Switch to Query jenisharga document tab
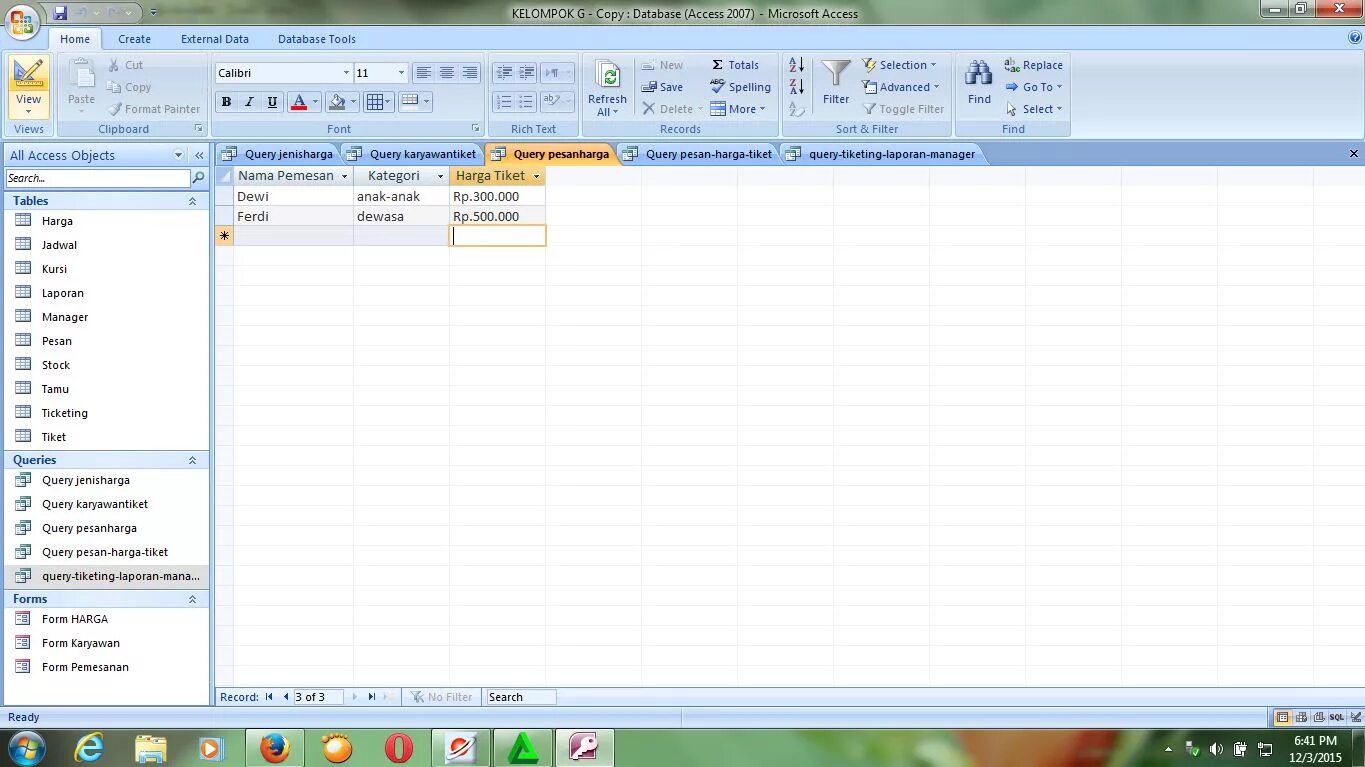 [278, 154]
